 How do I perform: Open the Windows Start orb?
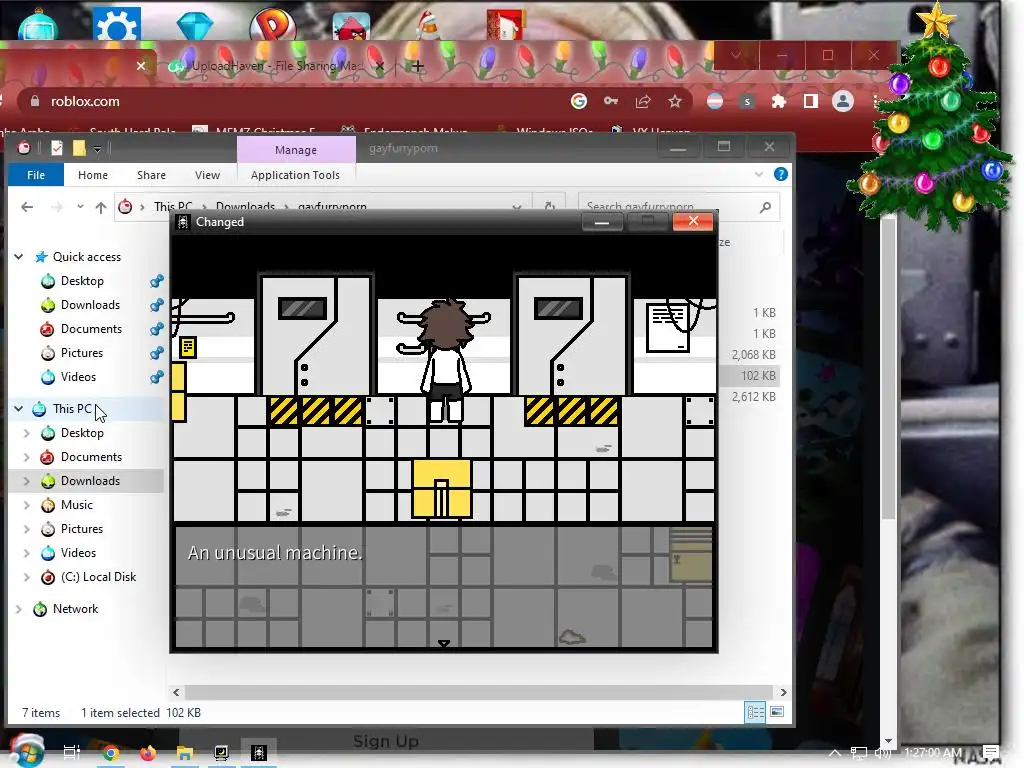25,751
